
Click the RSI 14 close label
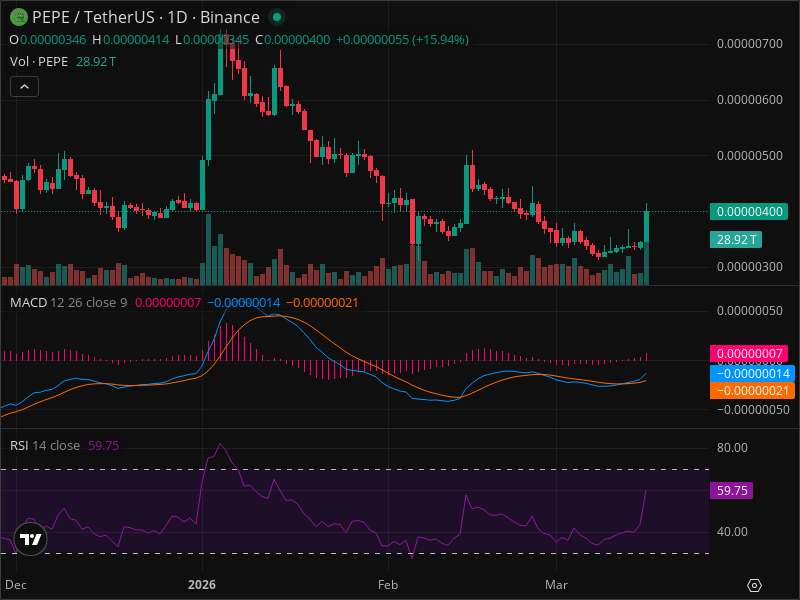45,445
